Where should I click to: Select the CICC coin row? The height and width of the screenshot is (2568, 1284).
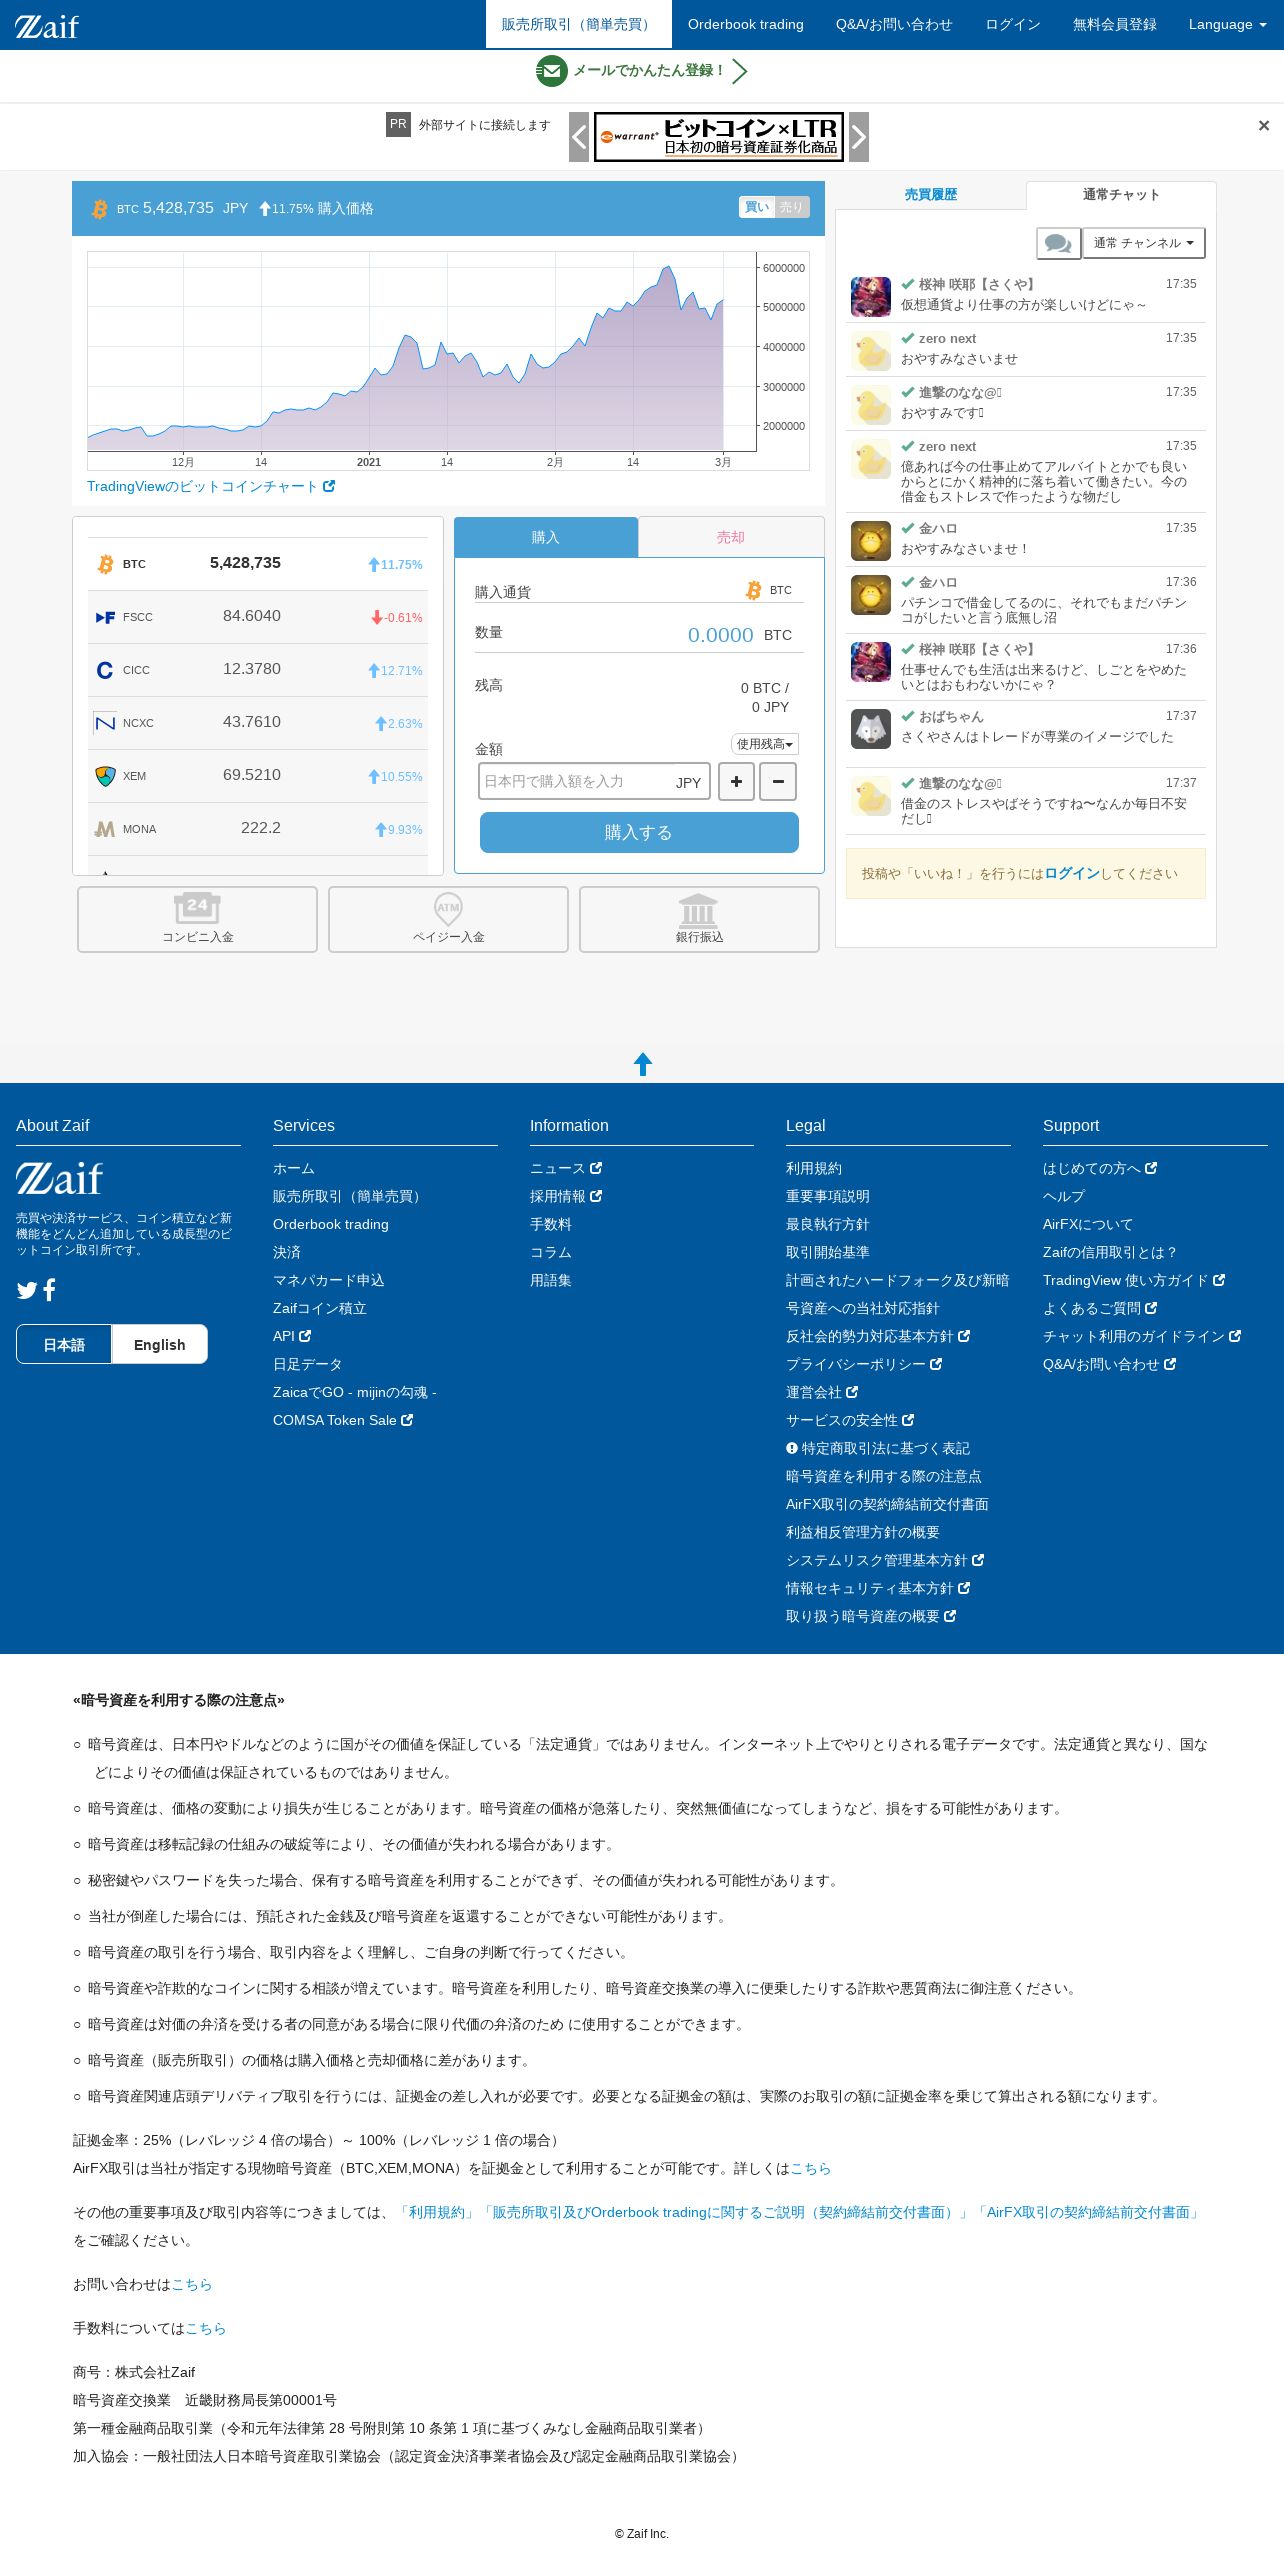point(258,670)
